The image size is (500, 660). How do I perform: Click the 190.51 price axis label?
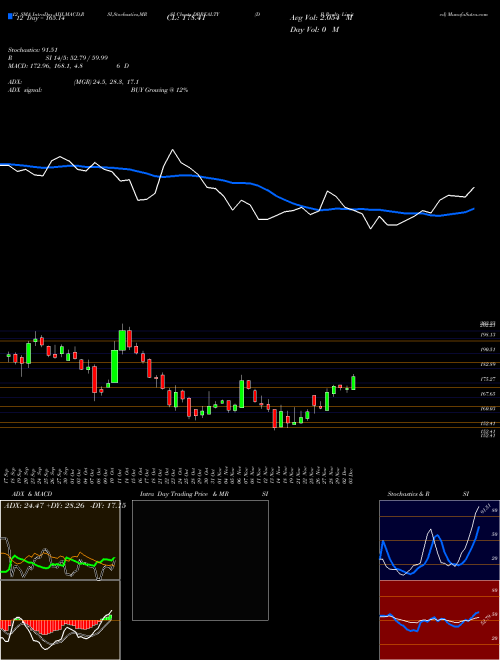(x=487, y=349)
